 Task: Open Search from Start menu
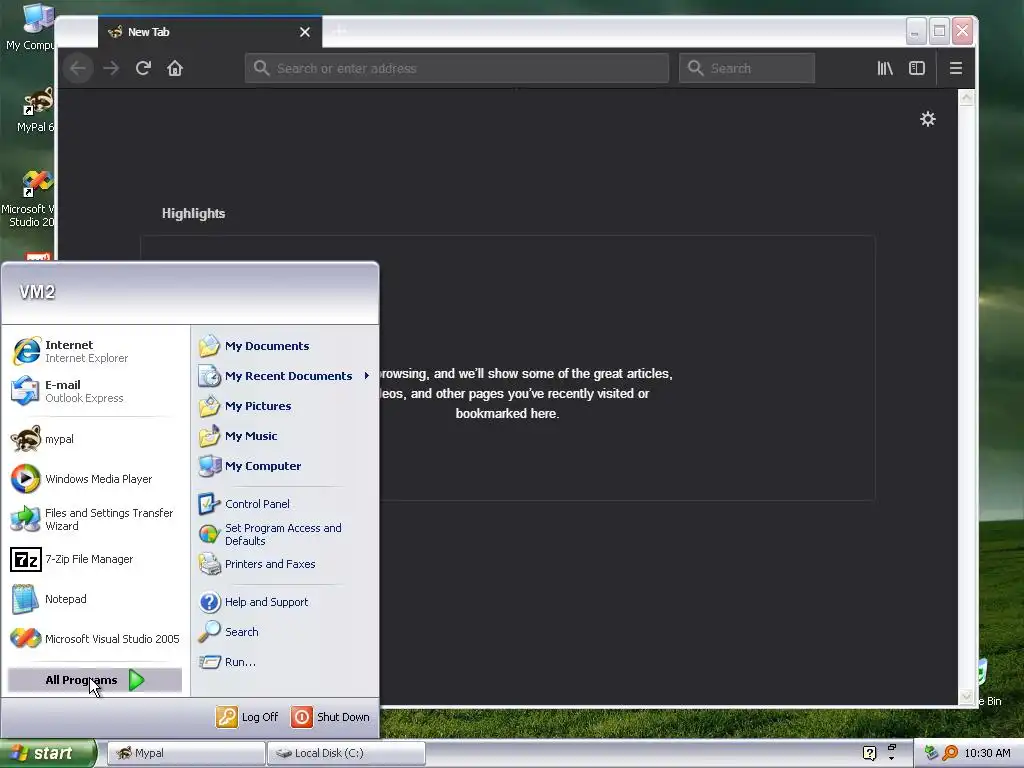(285, 632)
